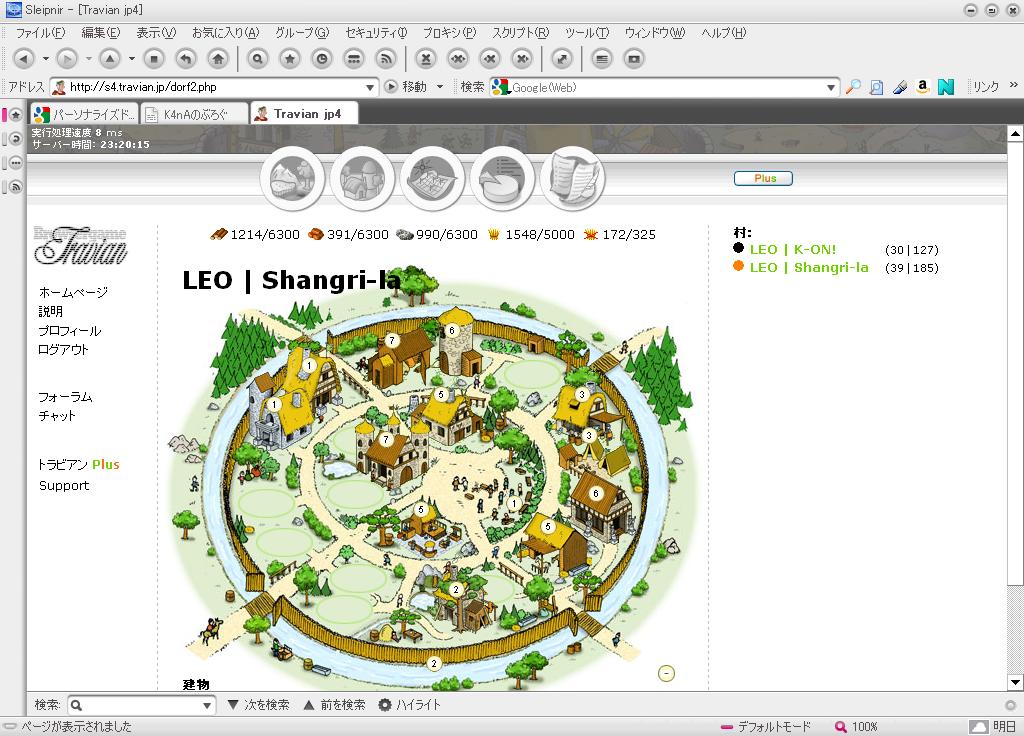Click the Travian logo image

point(80,246)
